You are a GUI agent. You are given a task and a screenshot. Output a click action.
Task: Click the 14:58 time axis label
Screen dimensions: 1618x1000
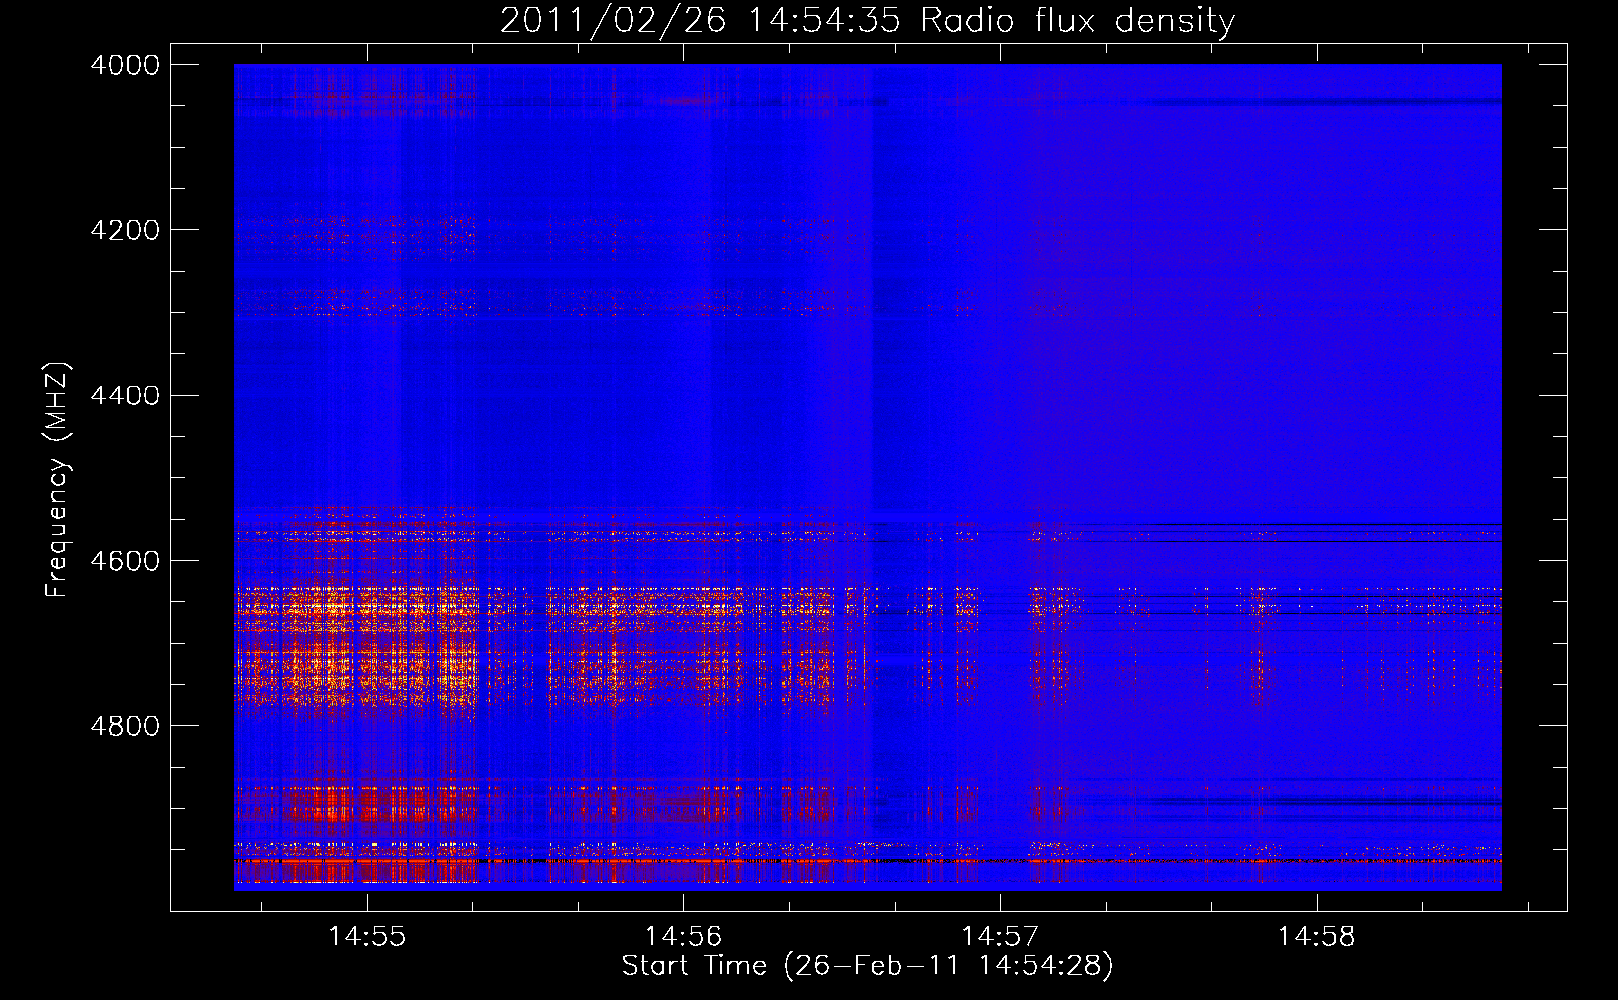coord(1317,936)
